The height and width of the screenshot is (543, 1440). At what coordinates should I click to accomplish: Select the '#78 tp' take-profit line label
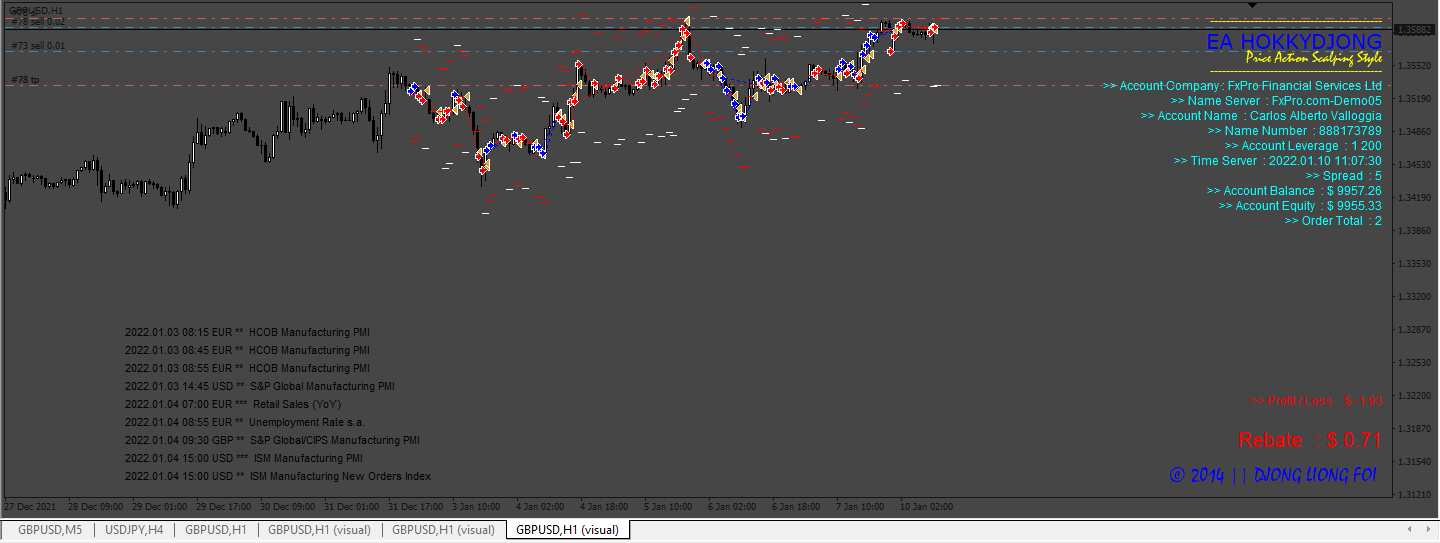[x=25, y=80]
